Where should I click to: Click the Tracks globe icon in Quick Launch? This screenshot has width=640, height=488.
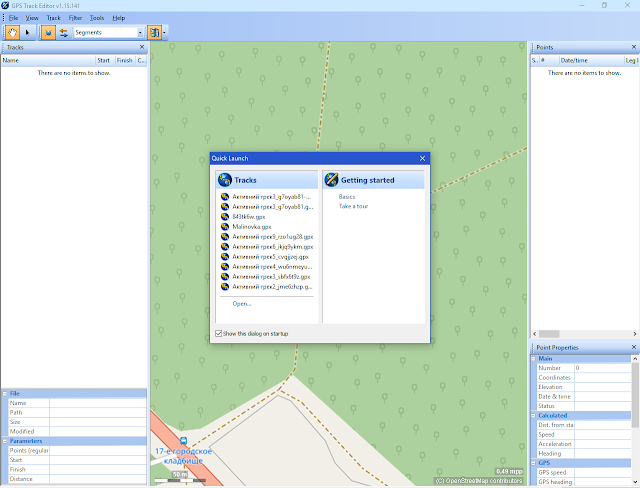coord(225,180)
